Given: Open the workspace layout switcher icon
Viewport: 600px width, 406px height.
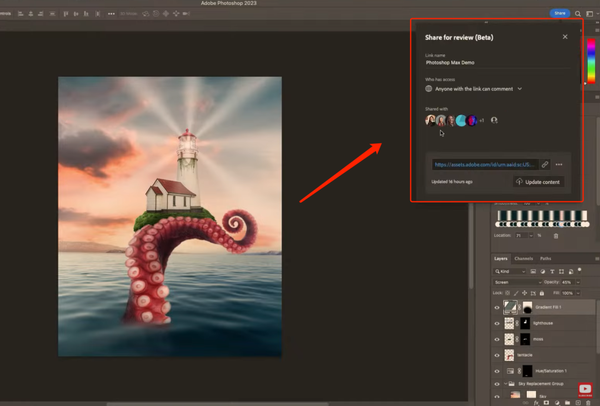Looking at the screenshot, I should click(590, 14).
